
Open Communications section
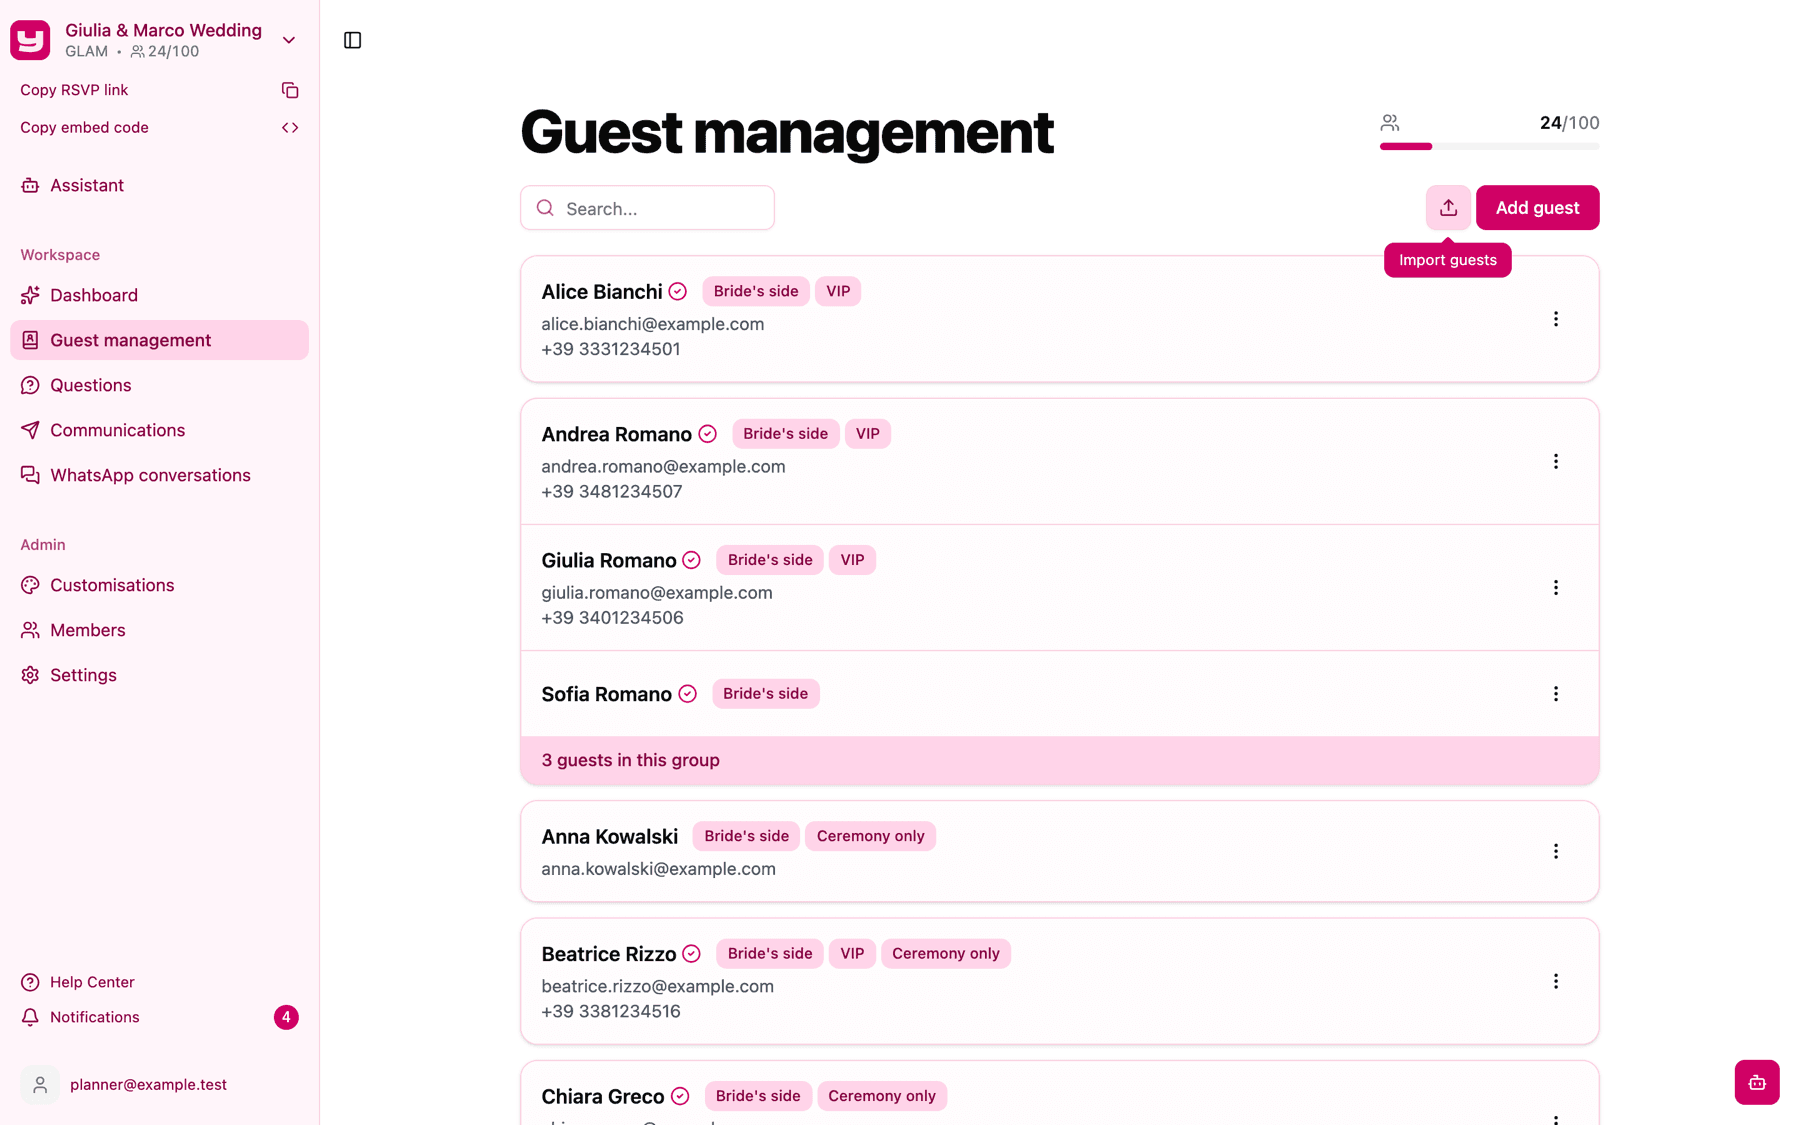pyautogui.click(x=160, y=430)
